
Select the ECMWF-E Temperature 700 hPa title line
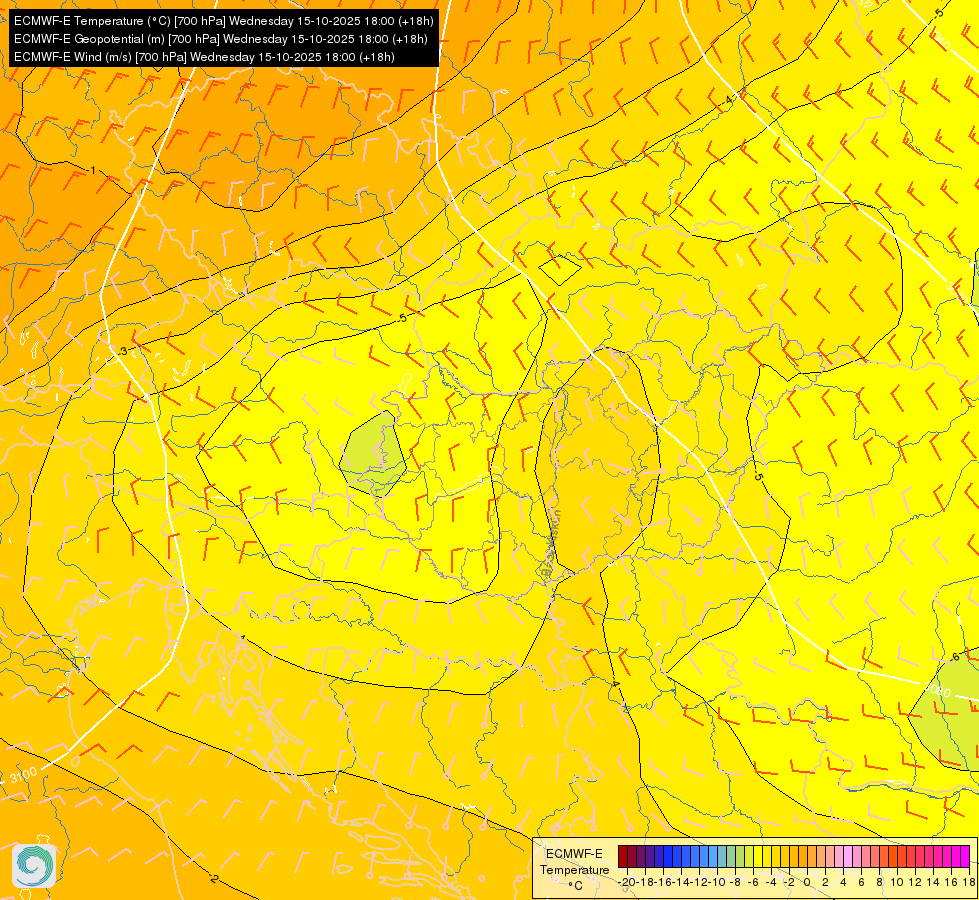click(224, 21)
